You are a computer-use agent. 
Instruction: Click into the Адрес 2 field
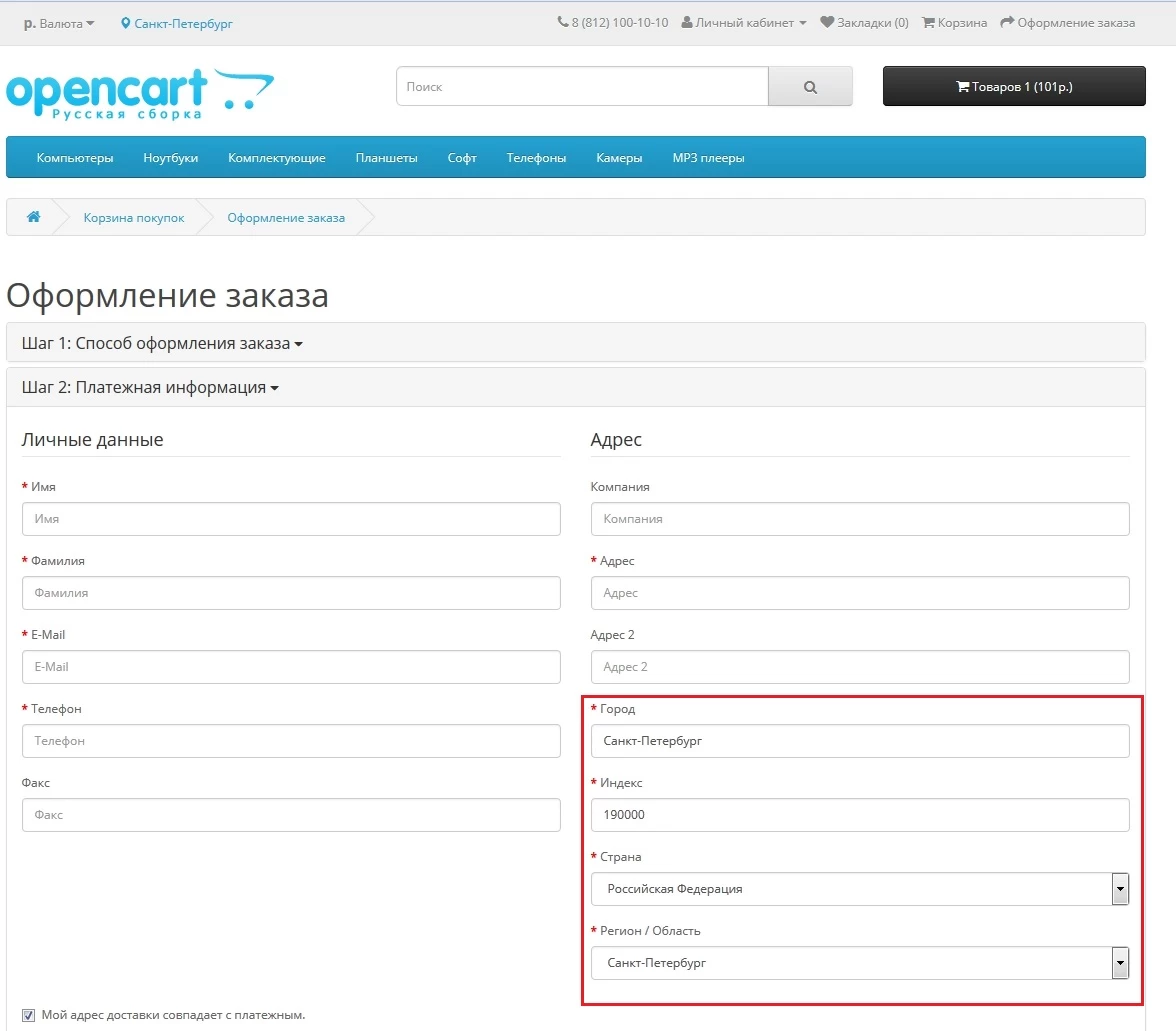[860, 667]
